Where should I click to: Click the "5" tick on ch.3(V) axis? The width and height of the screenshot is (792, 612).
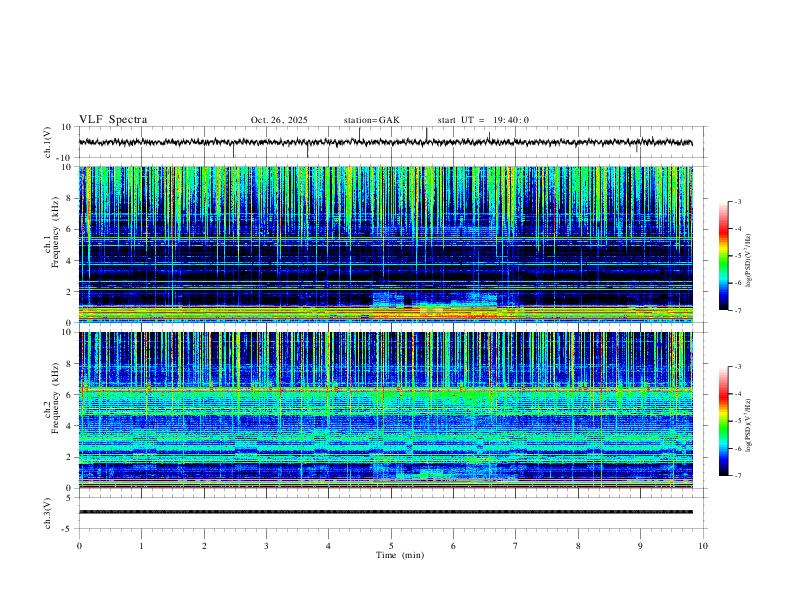coord(69,498)
